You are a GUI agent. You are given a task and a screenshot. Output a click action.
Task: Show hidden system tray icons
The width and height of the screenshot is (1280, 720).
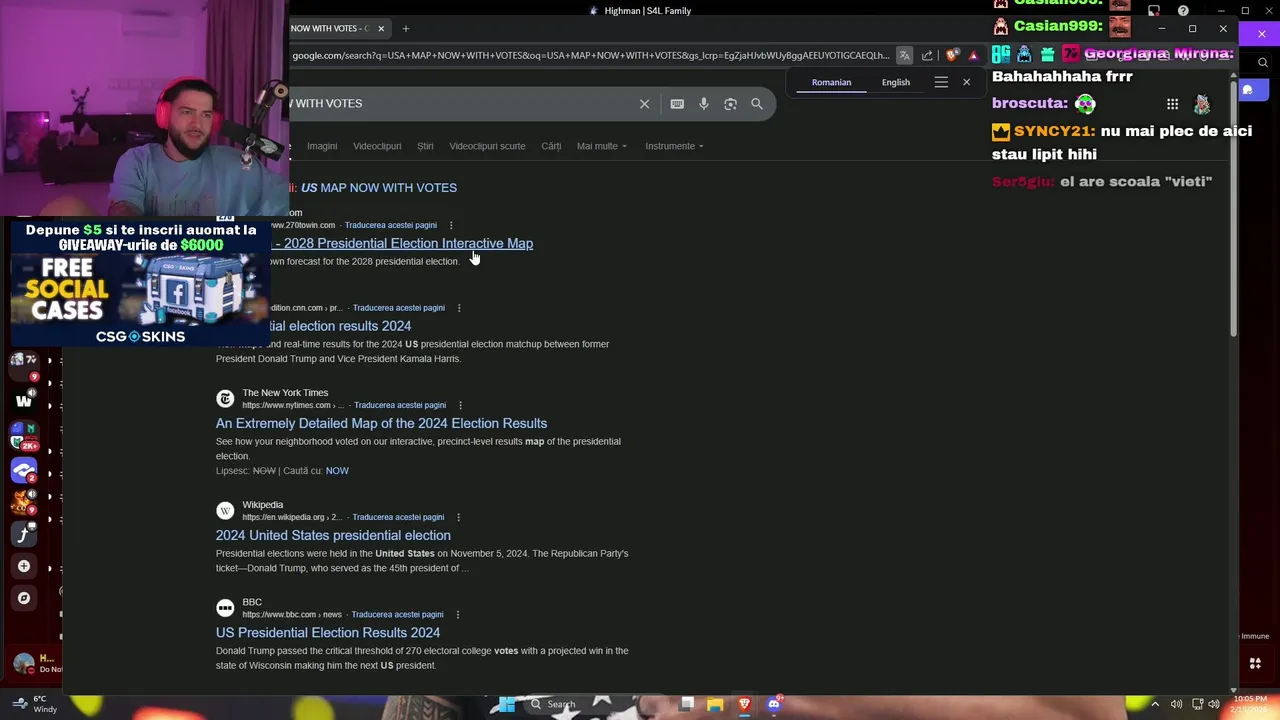tap(1155, 704)
